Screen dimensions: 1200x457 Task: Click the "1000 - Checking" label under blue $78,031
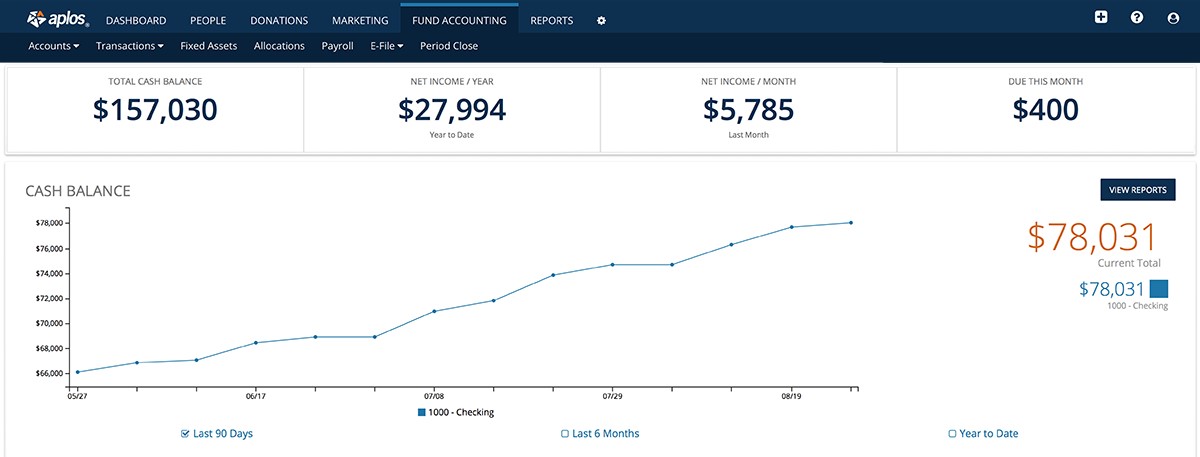pyautogui.click(x=1137, y=307)
